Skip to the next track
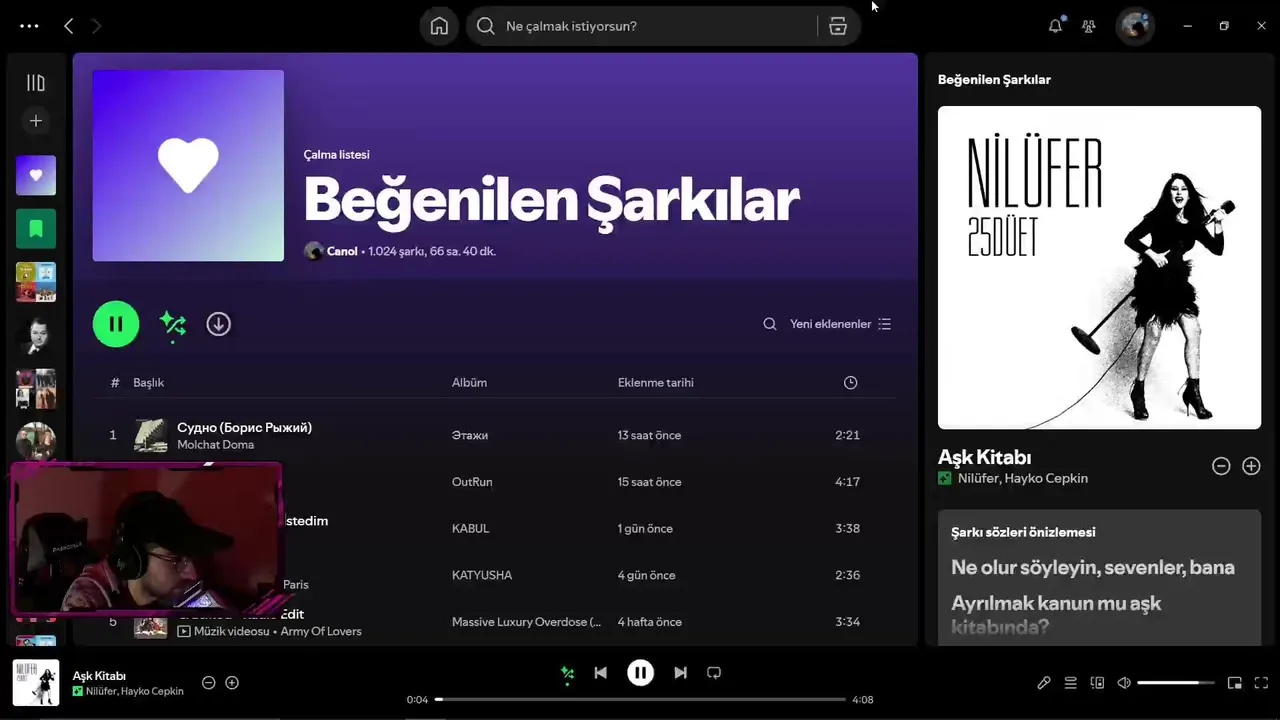Screen dimensions: 1280x720 [681, 673]
